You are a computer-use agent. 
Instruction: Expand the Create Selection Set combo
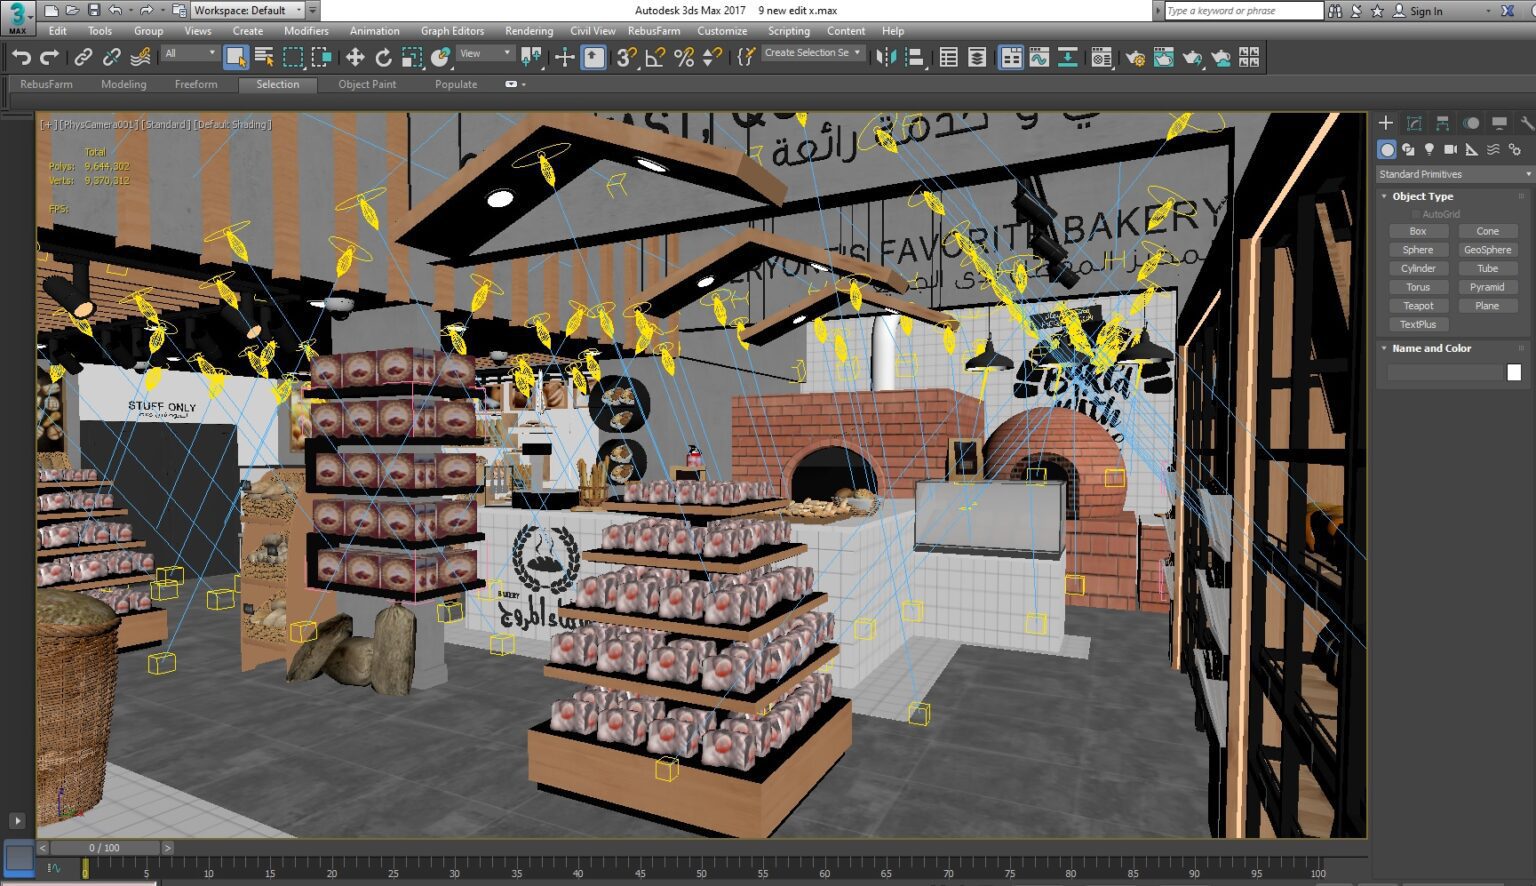[855, 52]
